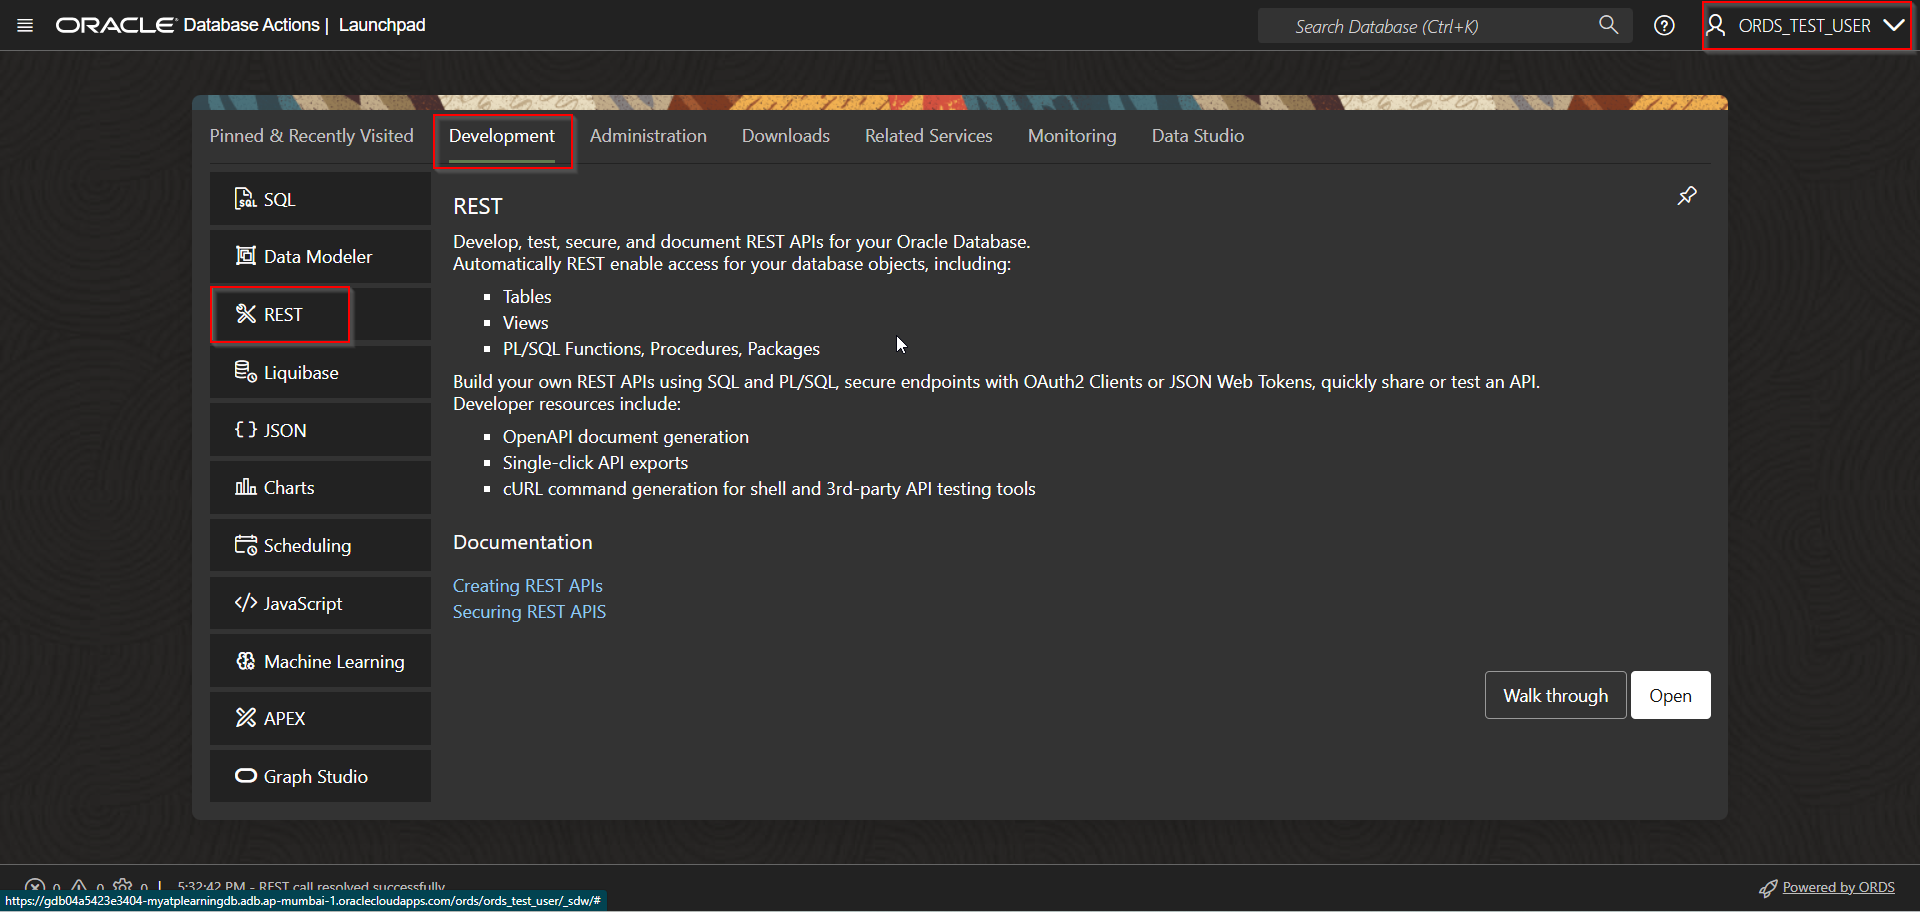The height and width of the screenshot is (912, 1920).
Task: Toggle the warnings indicator in the status bar
Action: tap(80, 886)
